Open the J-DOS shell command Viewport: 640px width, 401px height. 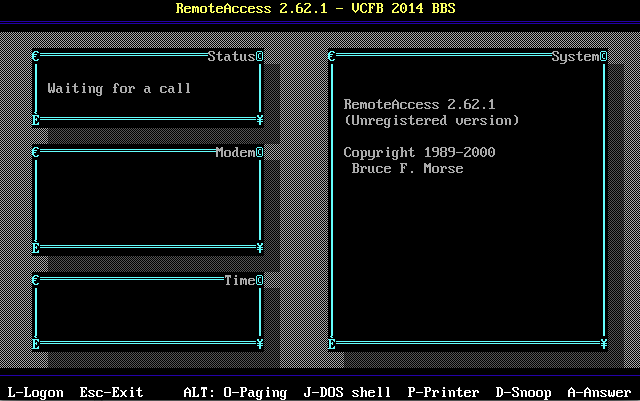[347, 392]
